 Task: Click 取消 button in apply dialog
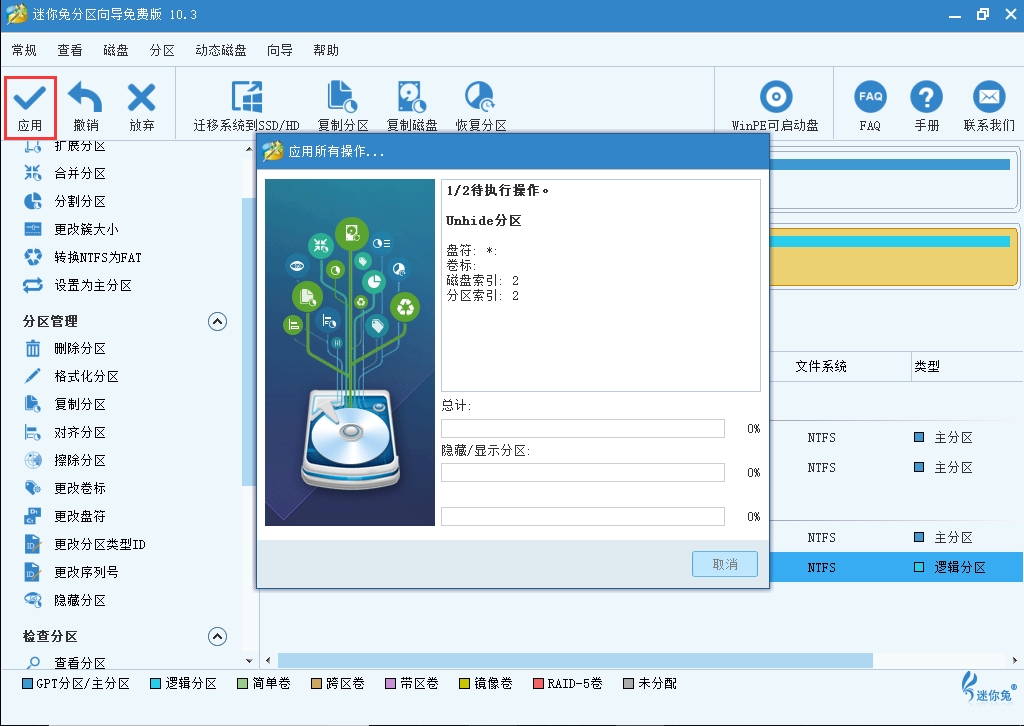(x=725, y=564)
